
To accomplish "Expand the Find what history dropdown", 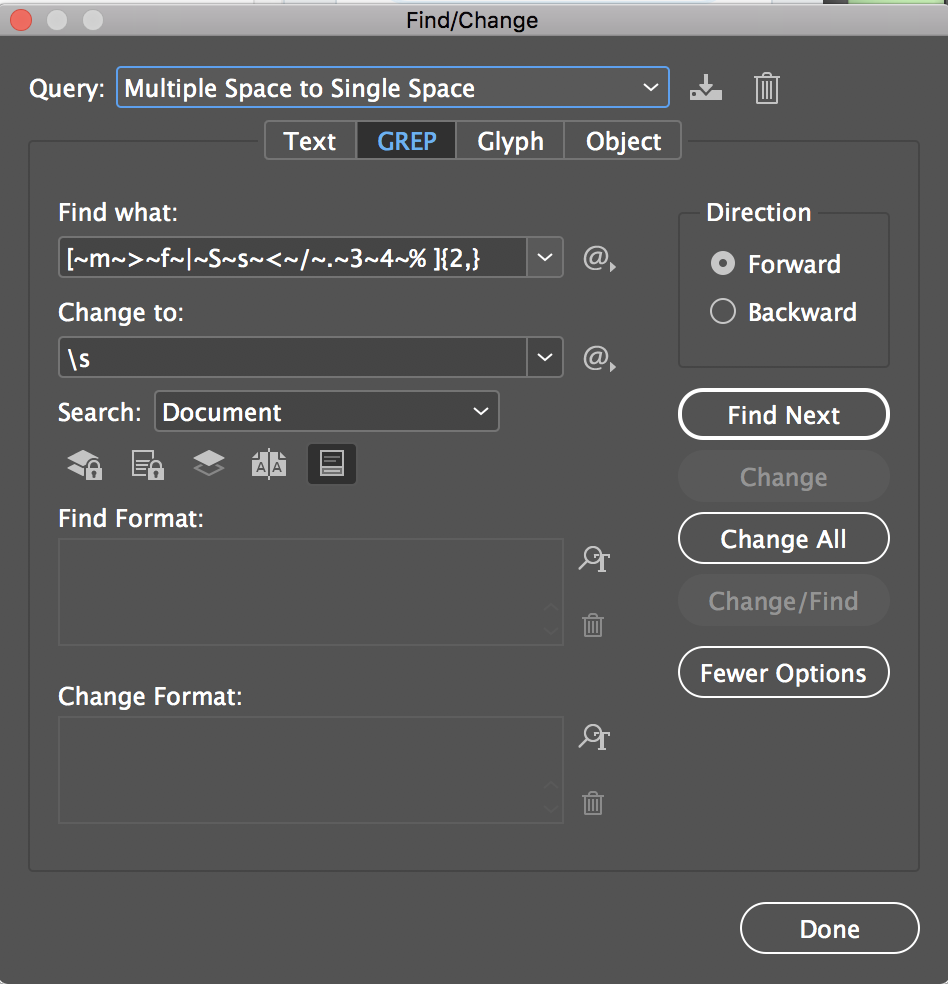I will [x=545, y=258].
